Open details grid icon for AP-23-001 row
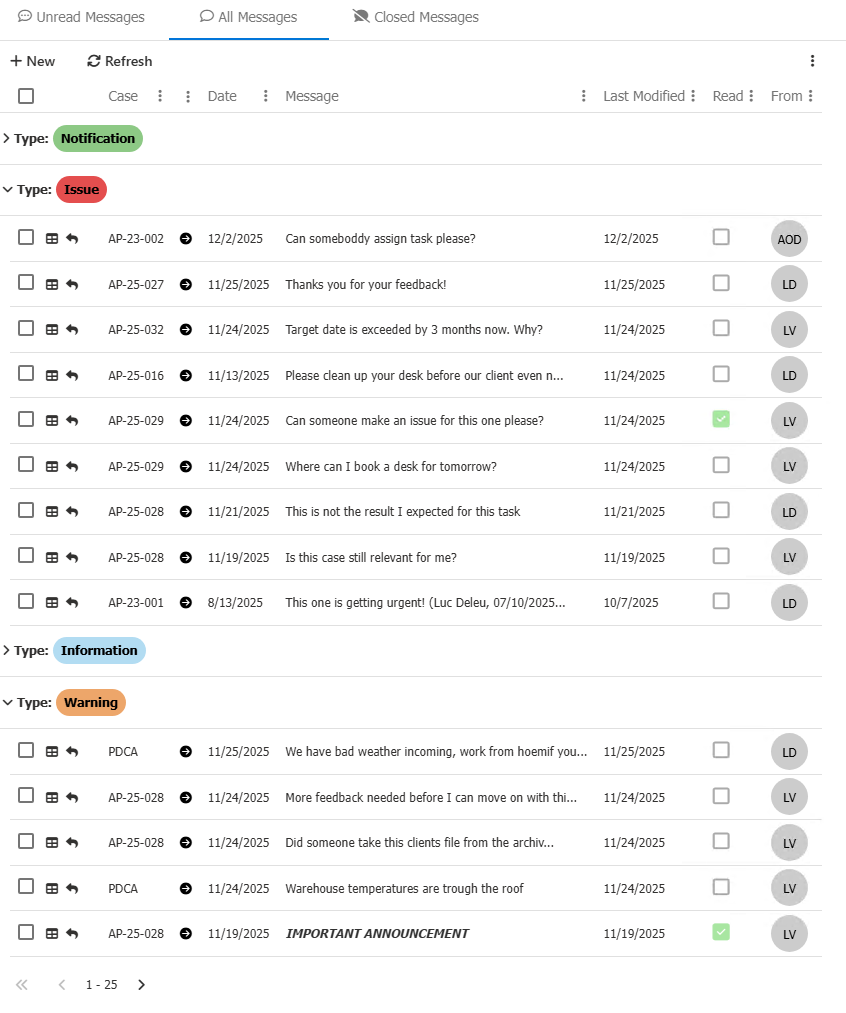Screen dimensions: 846x1013 (52, 603)
